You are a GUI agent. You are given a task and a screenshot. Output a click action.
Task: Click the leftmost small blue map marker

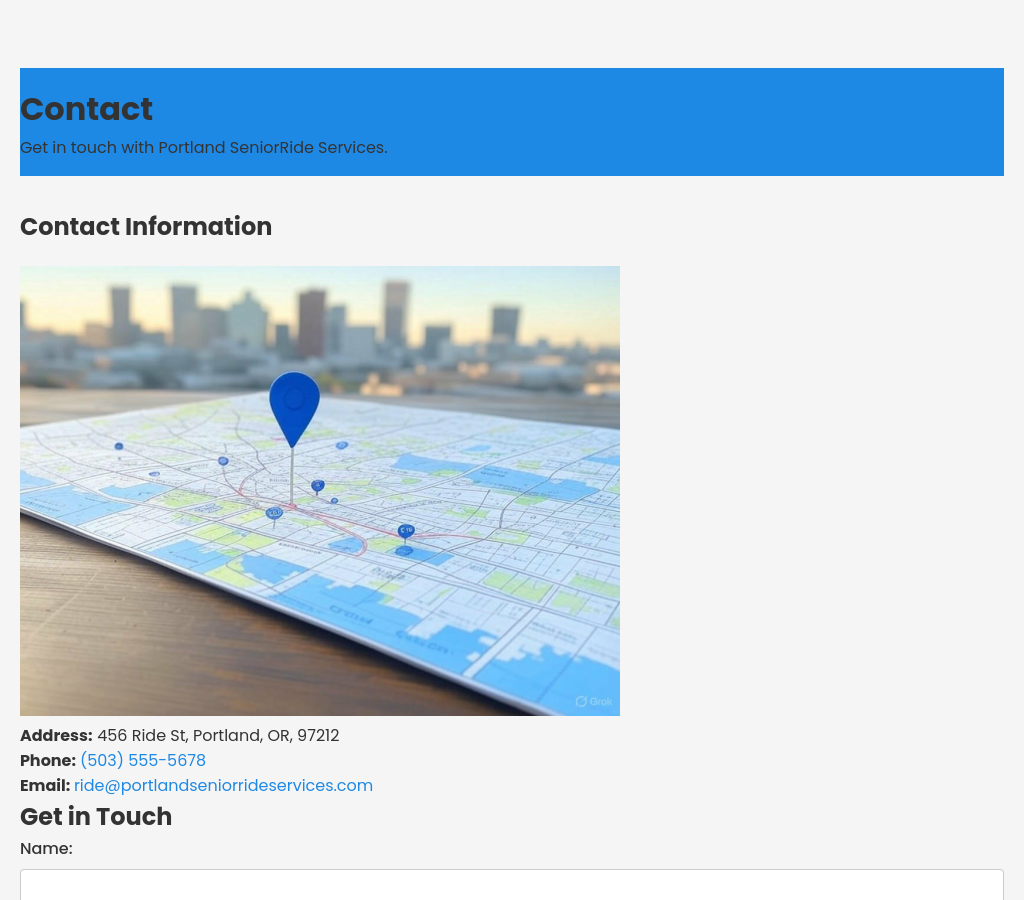[119, 446]
